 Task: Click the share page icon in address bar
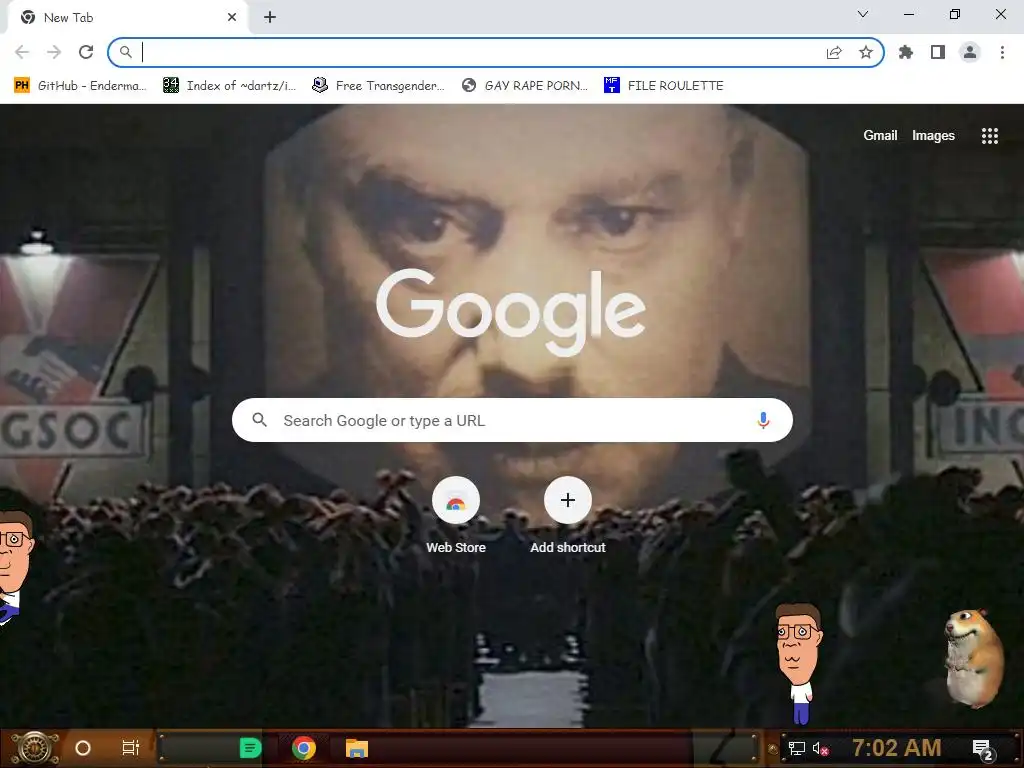tap(834, 52)
